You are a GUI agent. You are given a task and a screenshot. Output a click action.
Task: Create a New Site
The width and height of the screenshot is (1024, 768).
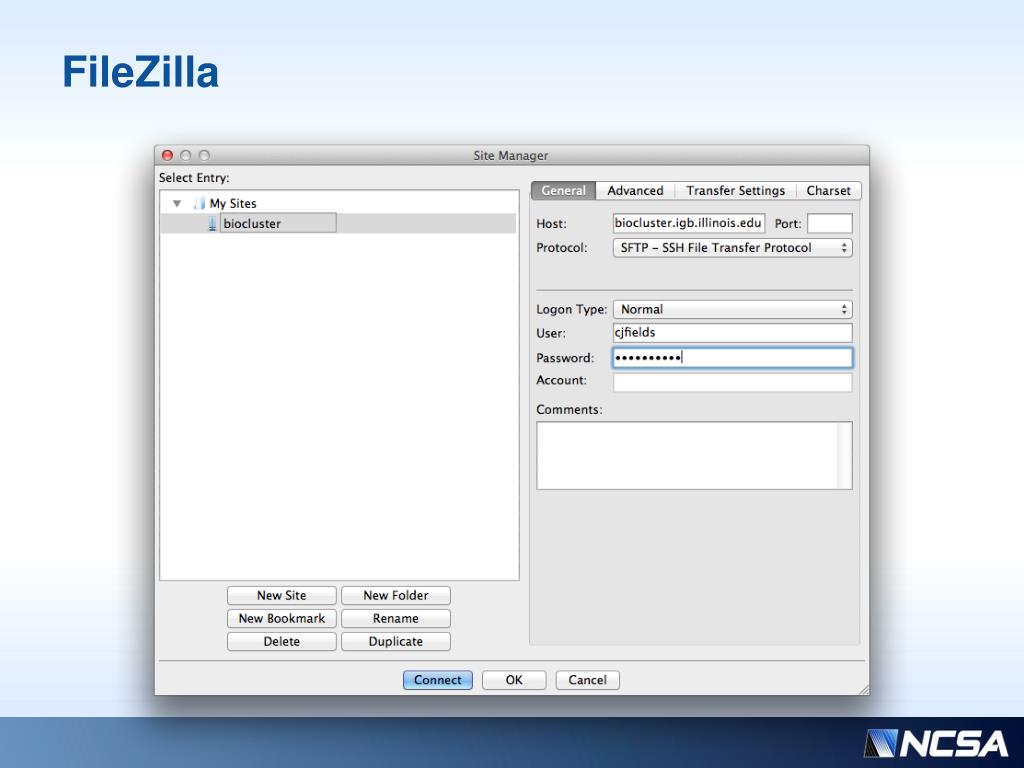281,596
